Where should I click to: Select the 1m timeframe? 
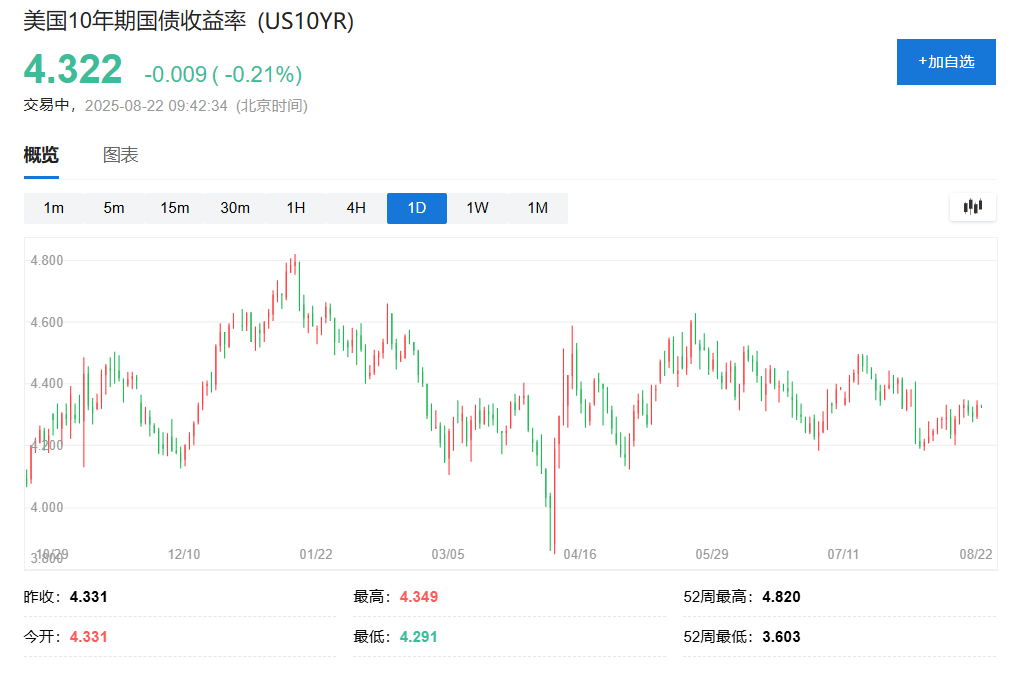coord(53,208)
